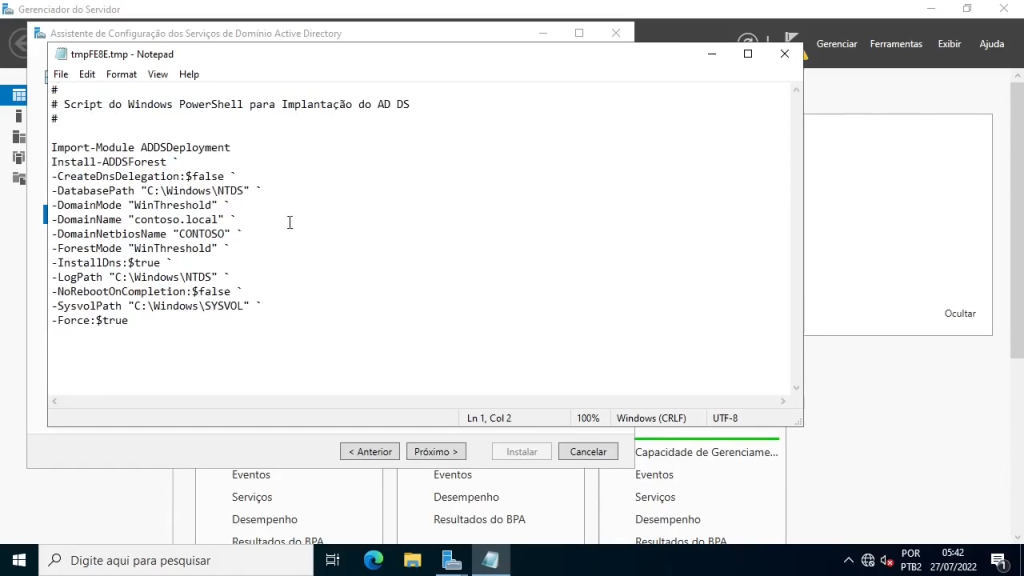The height and width of the screenshot is (576, 1024).
Task: Click the -Force:$true line
Action: click(x=90, y=320)
